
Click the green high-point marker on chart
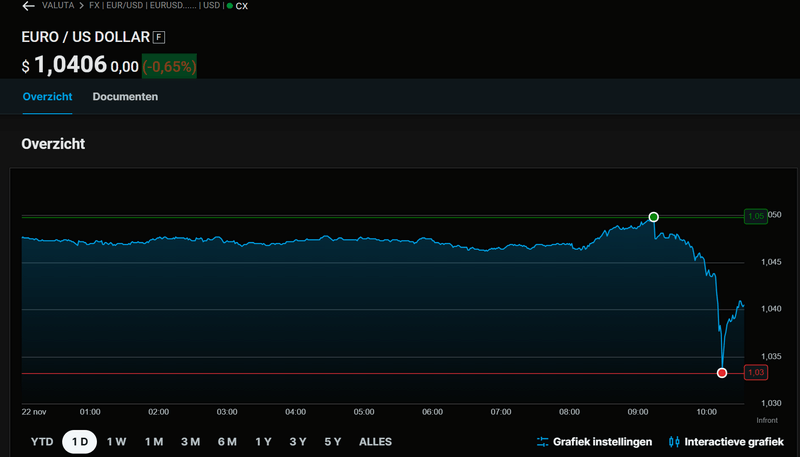654,217
